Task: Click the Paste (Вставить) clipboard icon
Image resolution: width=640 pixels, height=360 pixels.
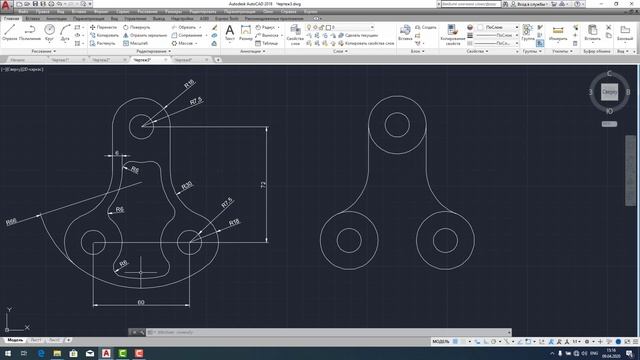Action: (x=592, y=32)
